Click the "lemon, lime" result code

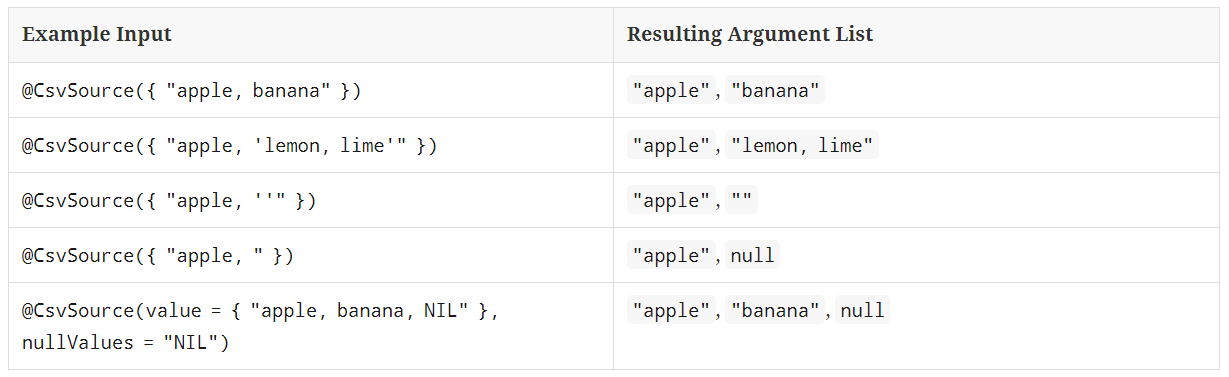pyautogui.click(x=802, y=146)
